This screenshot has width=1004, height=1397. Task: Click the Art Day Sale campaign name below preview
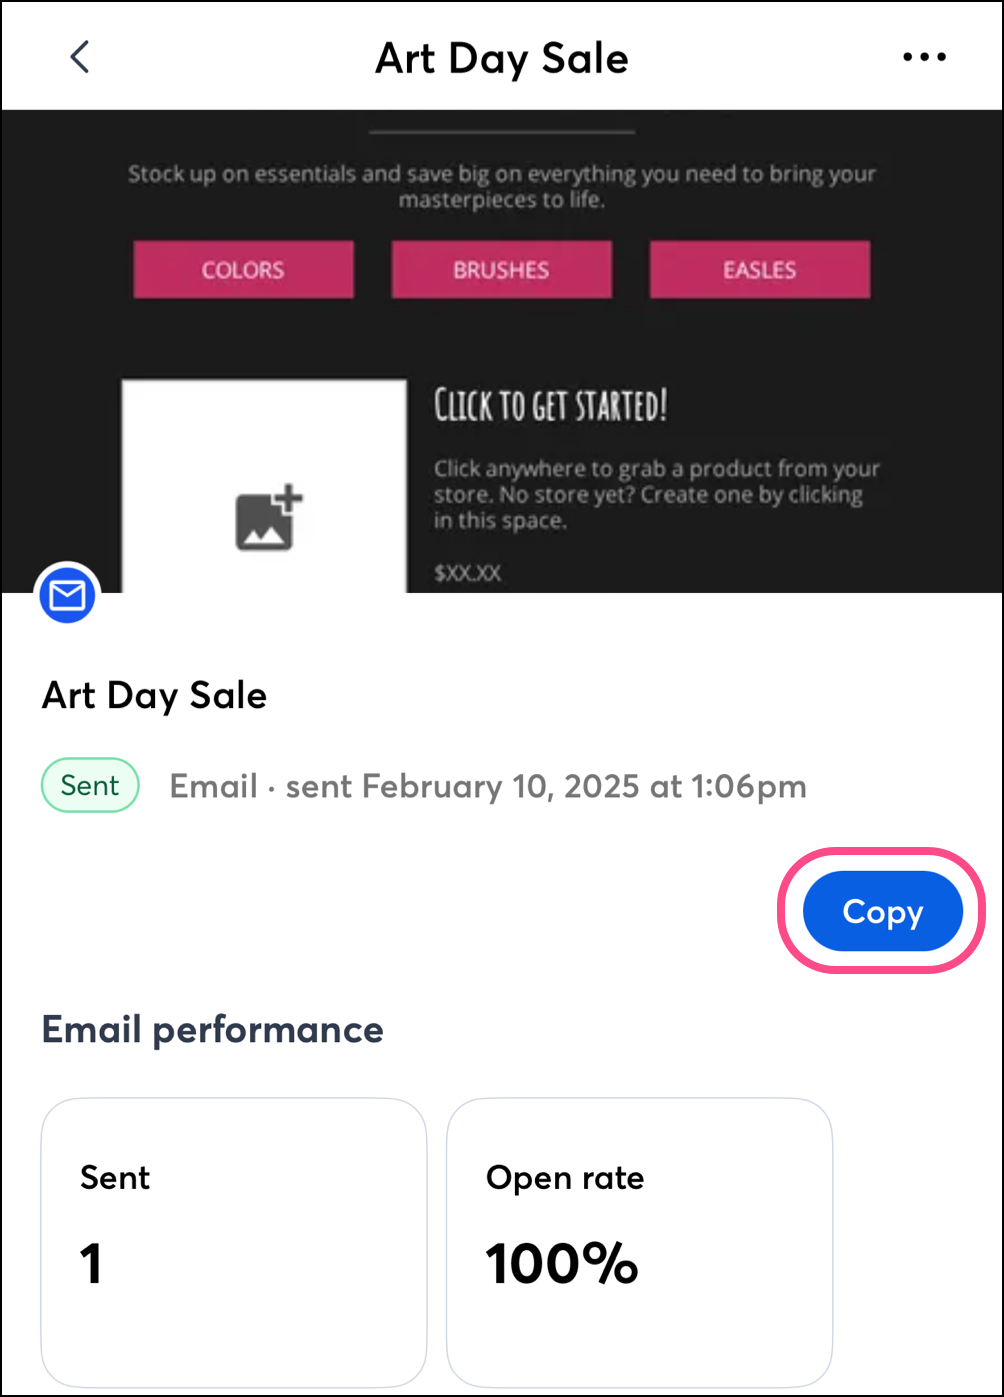click(155, 695)
